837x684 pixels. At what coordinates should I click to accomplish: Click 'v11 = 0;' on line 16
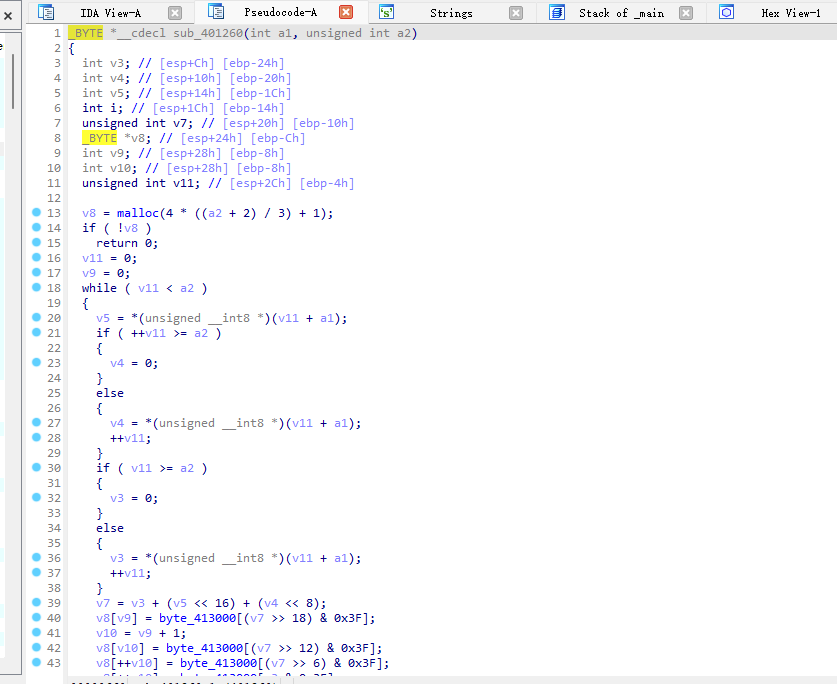109,258
